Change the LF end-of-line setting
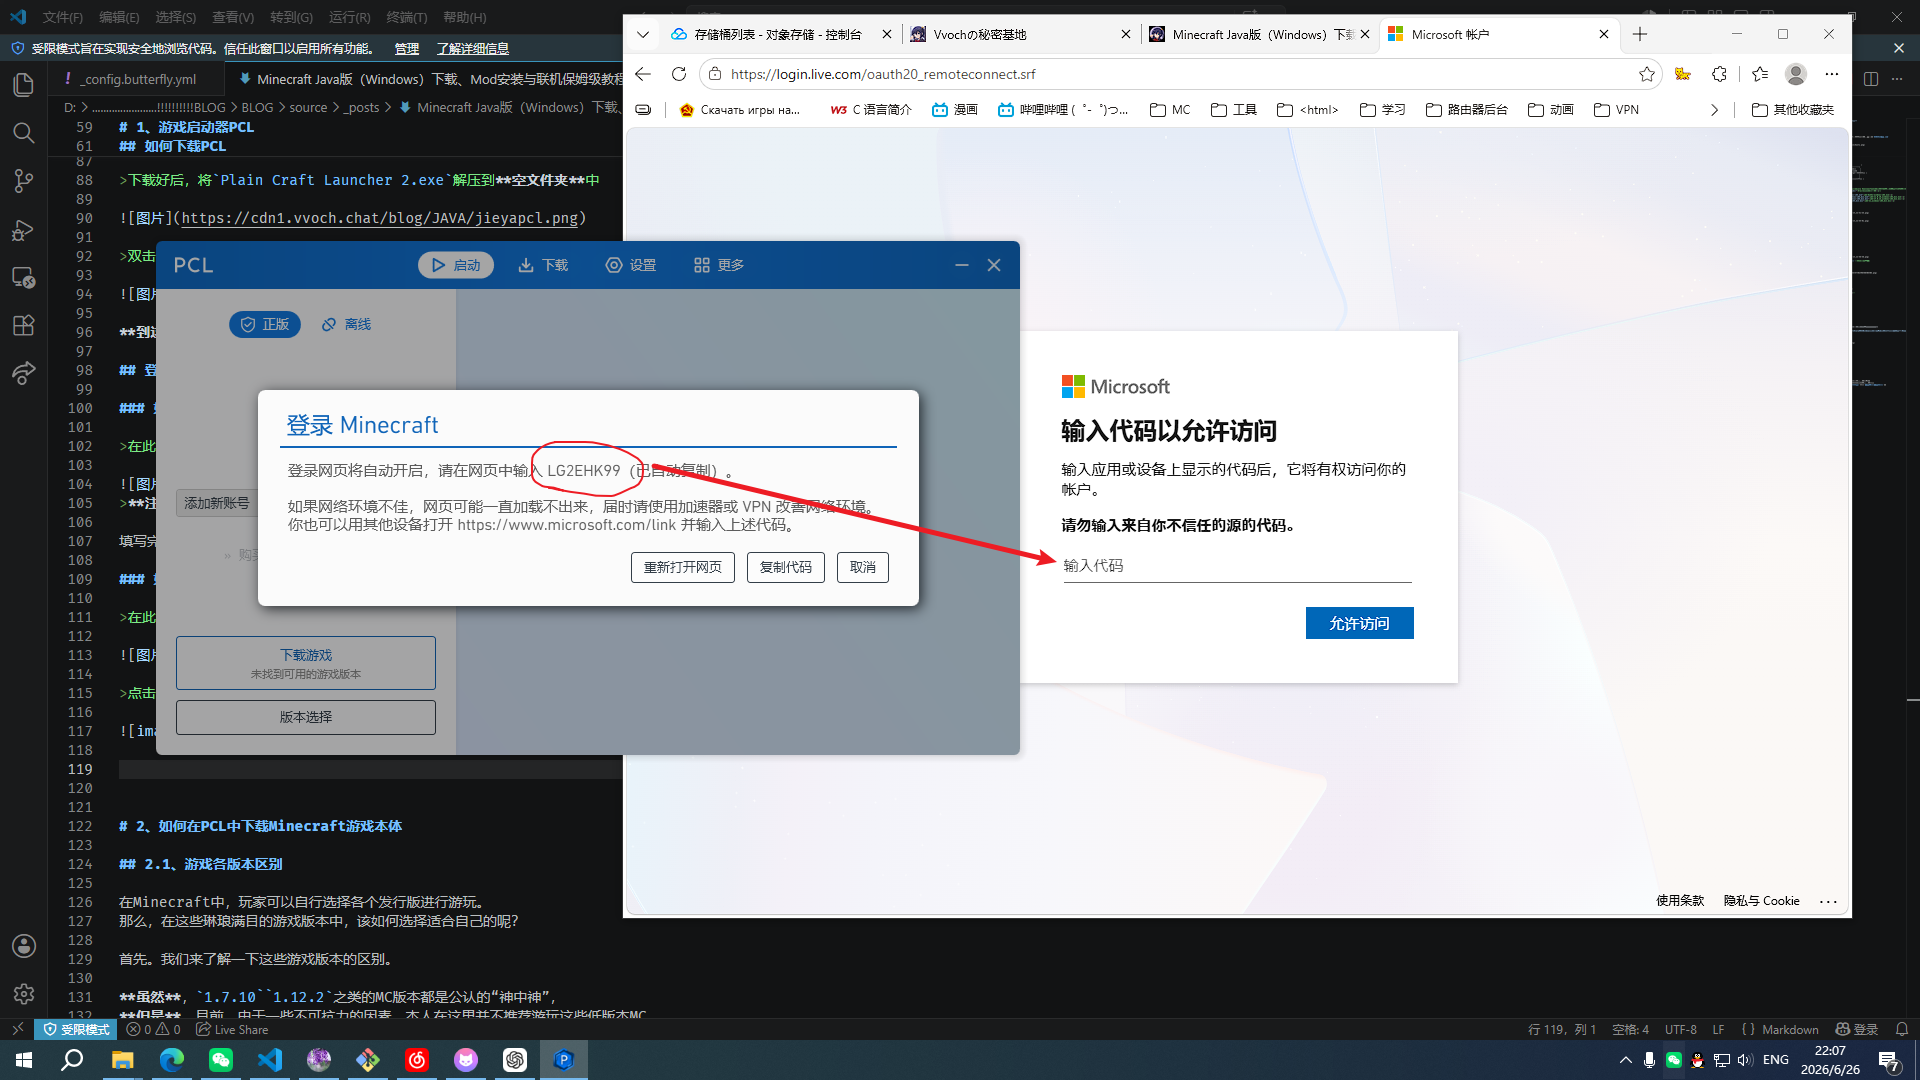 point(1718,1029)
